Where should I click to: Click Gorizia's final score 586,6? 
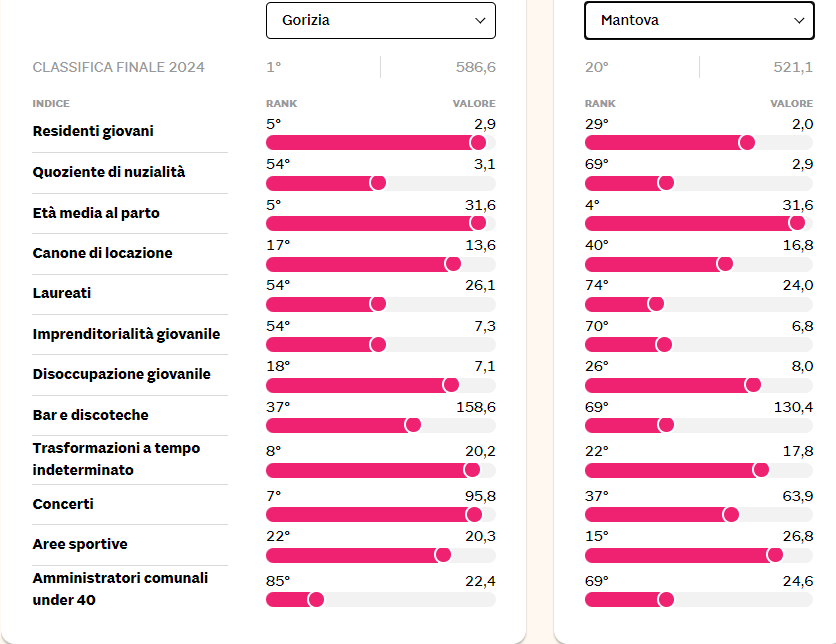tap(475, 67)
